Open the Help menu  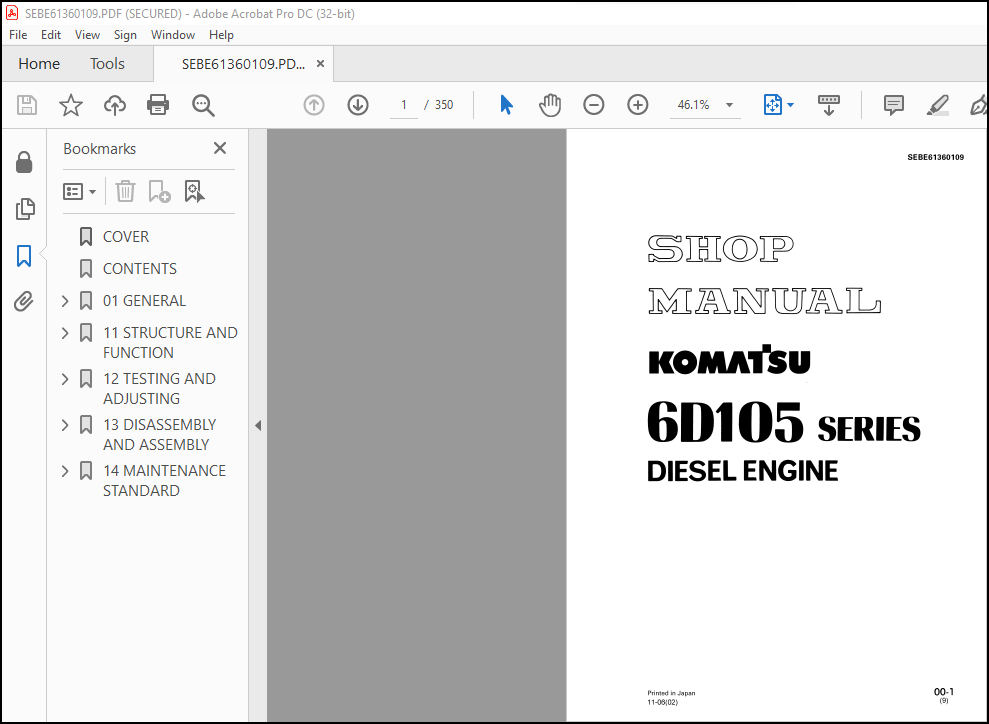coord(221,35)
